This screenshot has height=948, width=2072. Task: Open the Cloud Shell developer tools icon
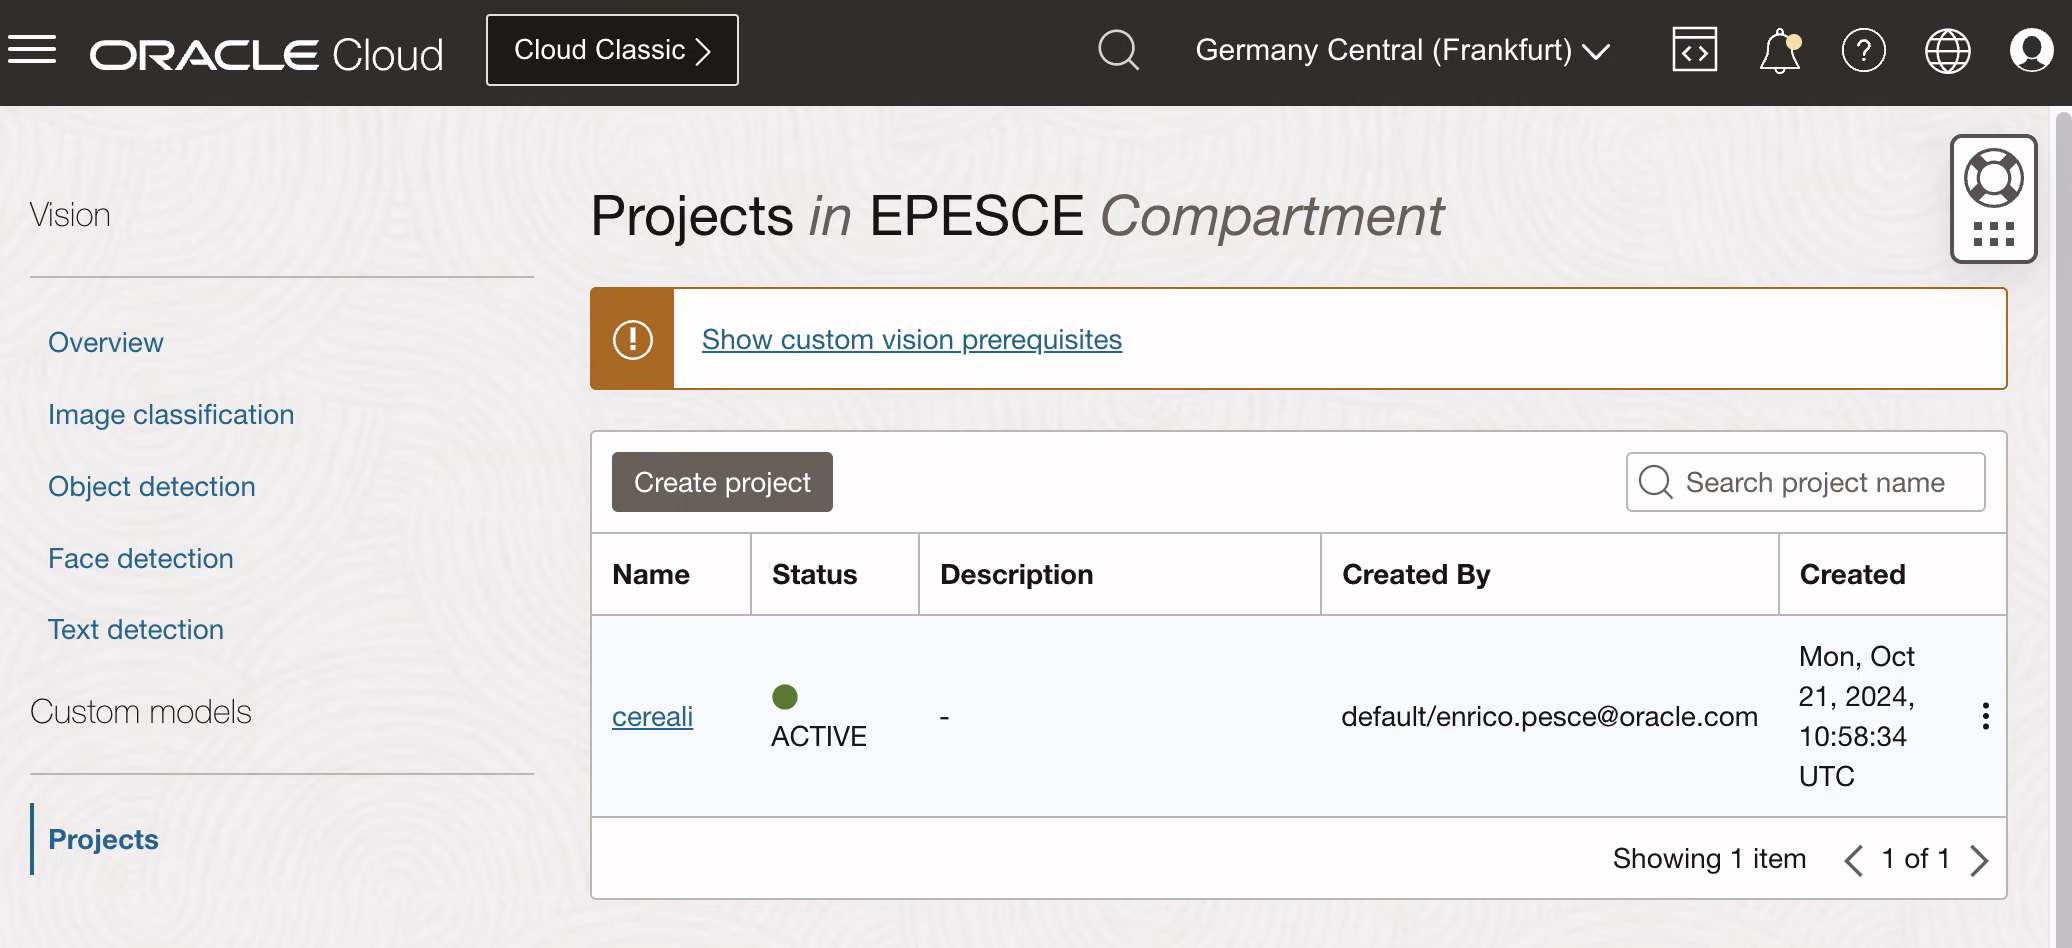point(1694,50)
